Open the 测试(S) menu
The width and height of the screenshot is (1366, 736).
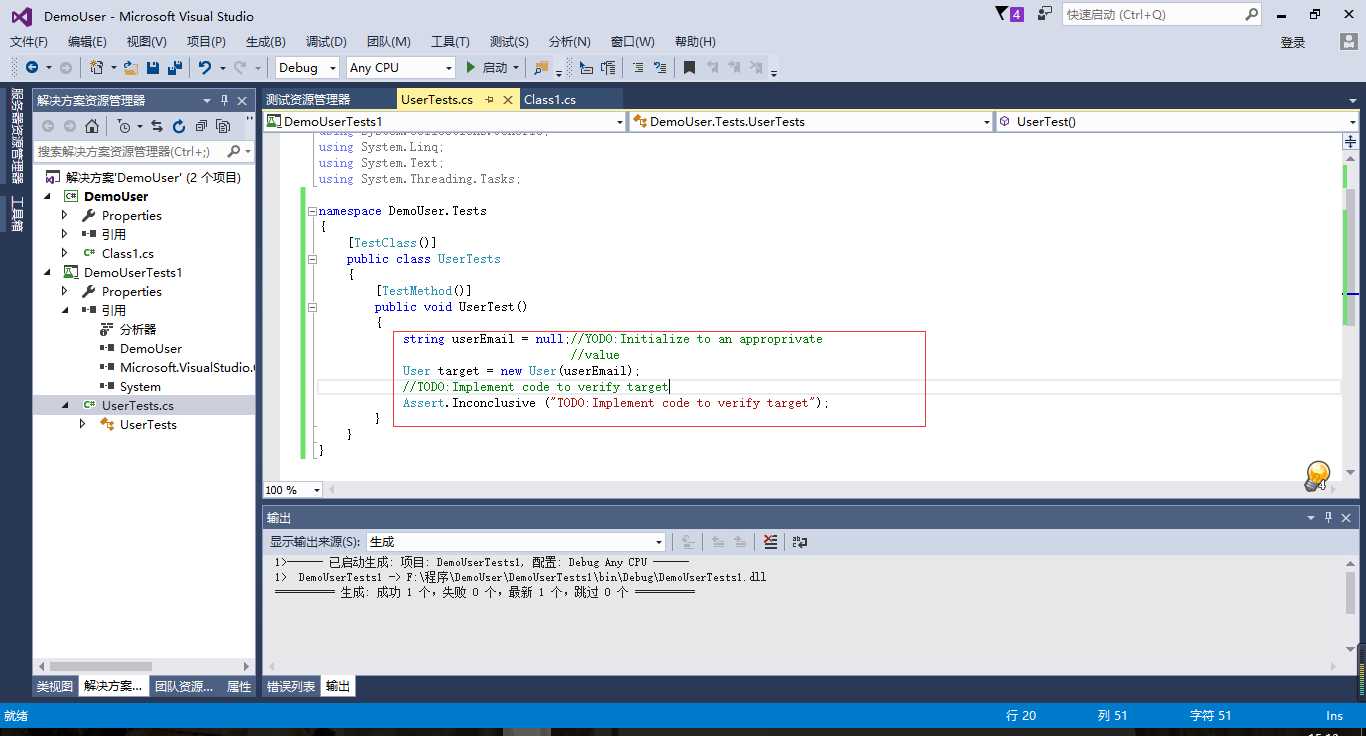point(509,42)
